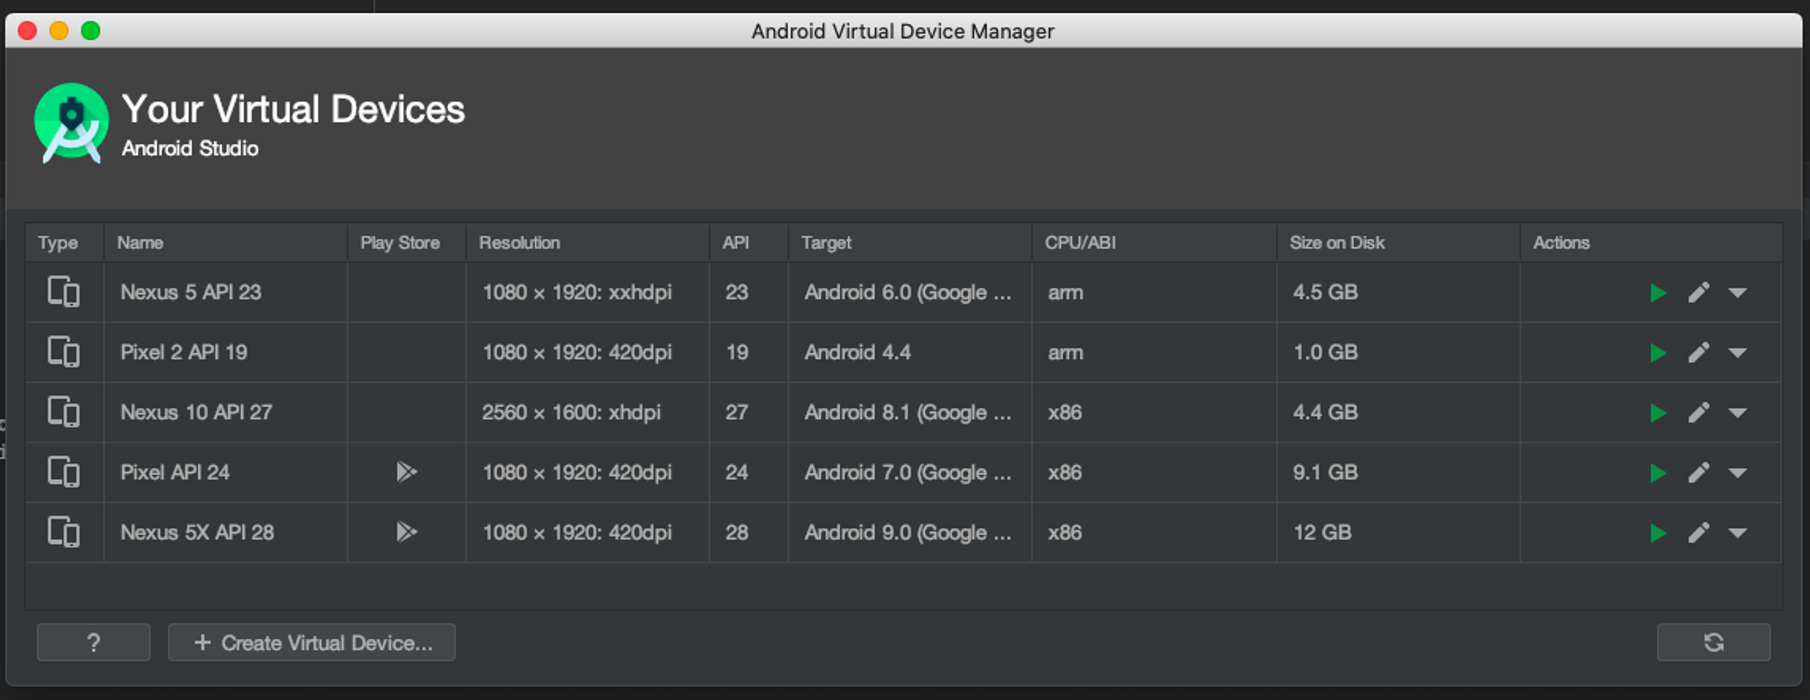Click device type icon for Nexus 5 API 23
The height and width of the screenshot is (700, 1810).
pos(64,292)
